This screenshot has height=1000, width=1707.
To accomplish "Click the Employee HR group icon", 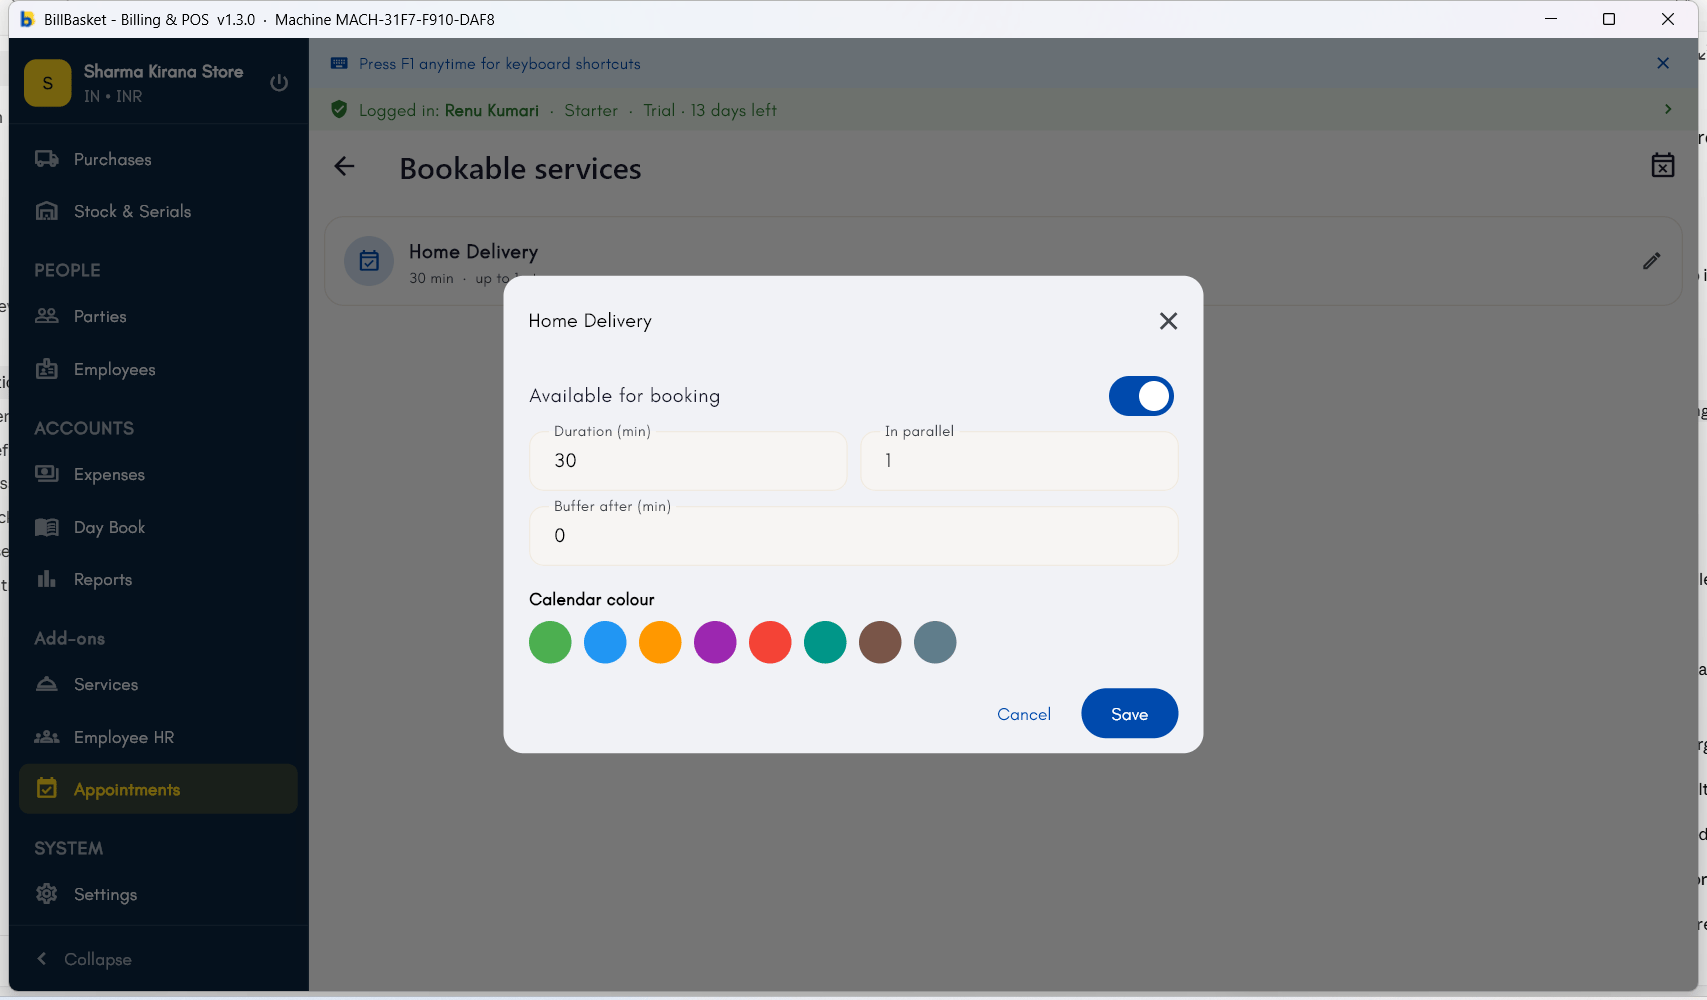I will 46,737.
